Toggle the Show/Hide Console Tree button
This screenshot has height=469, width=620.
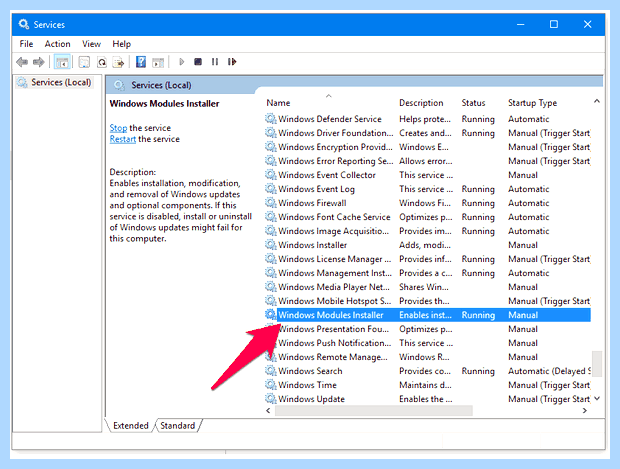62,62
